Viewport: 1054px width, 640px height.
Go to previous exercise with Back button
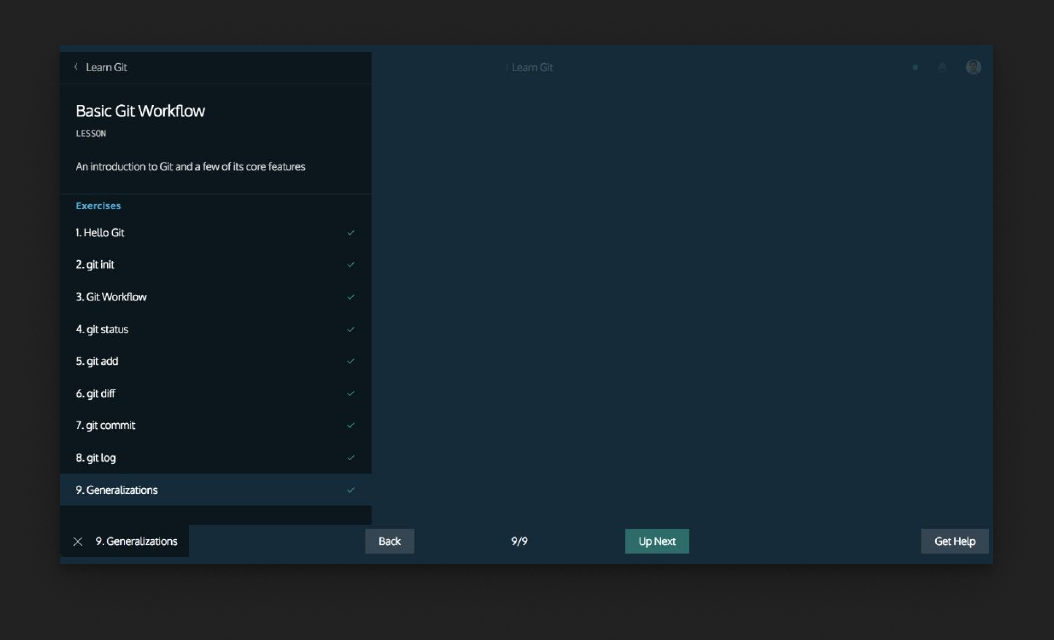[390, 541]
